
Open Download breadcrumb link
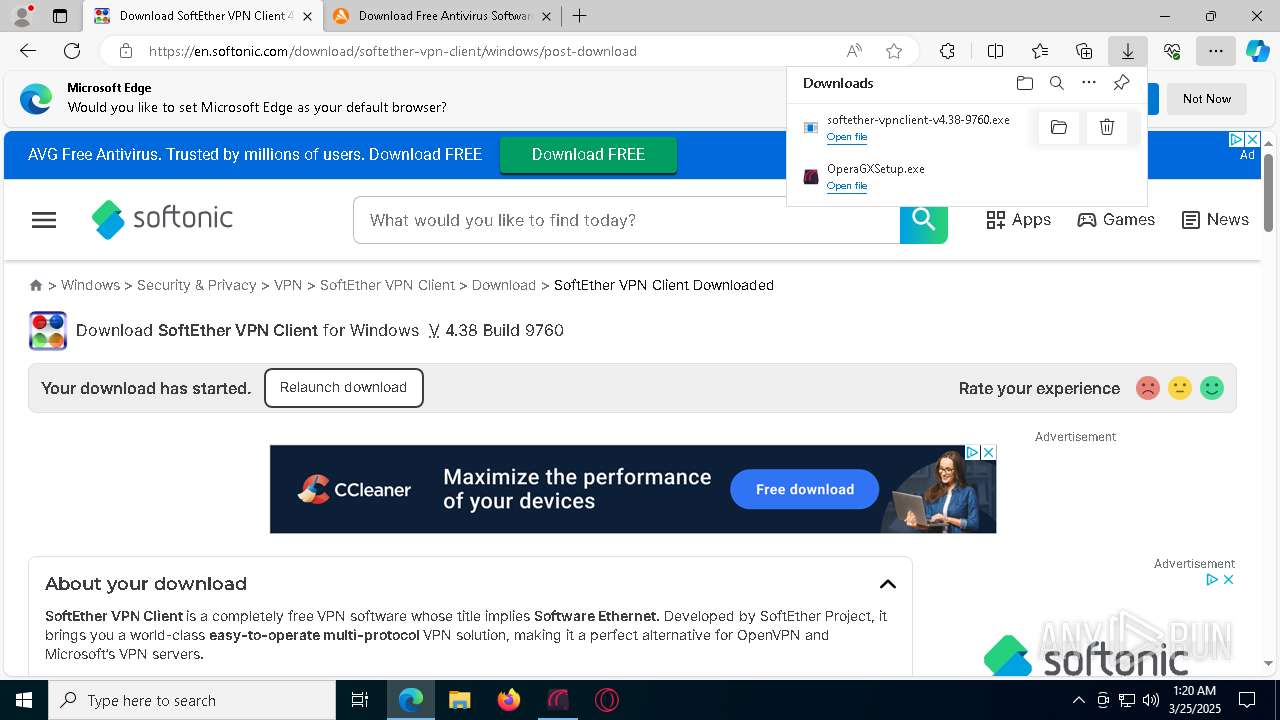click(x=504, y=285)
